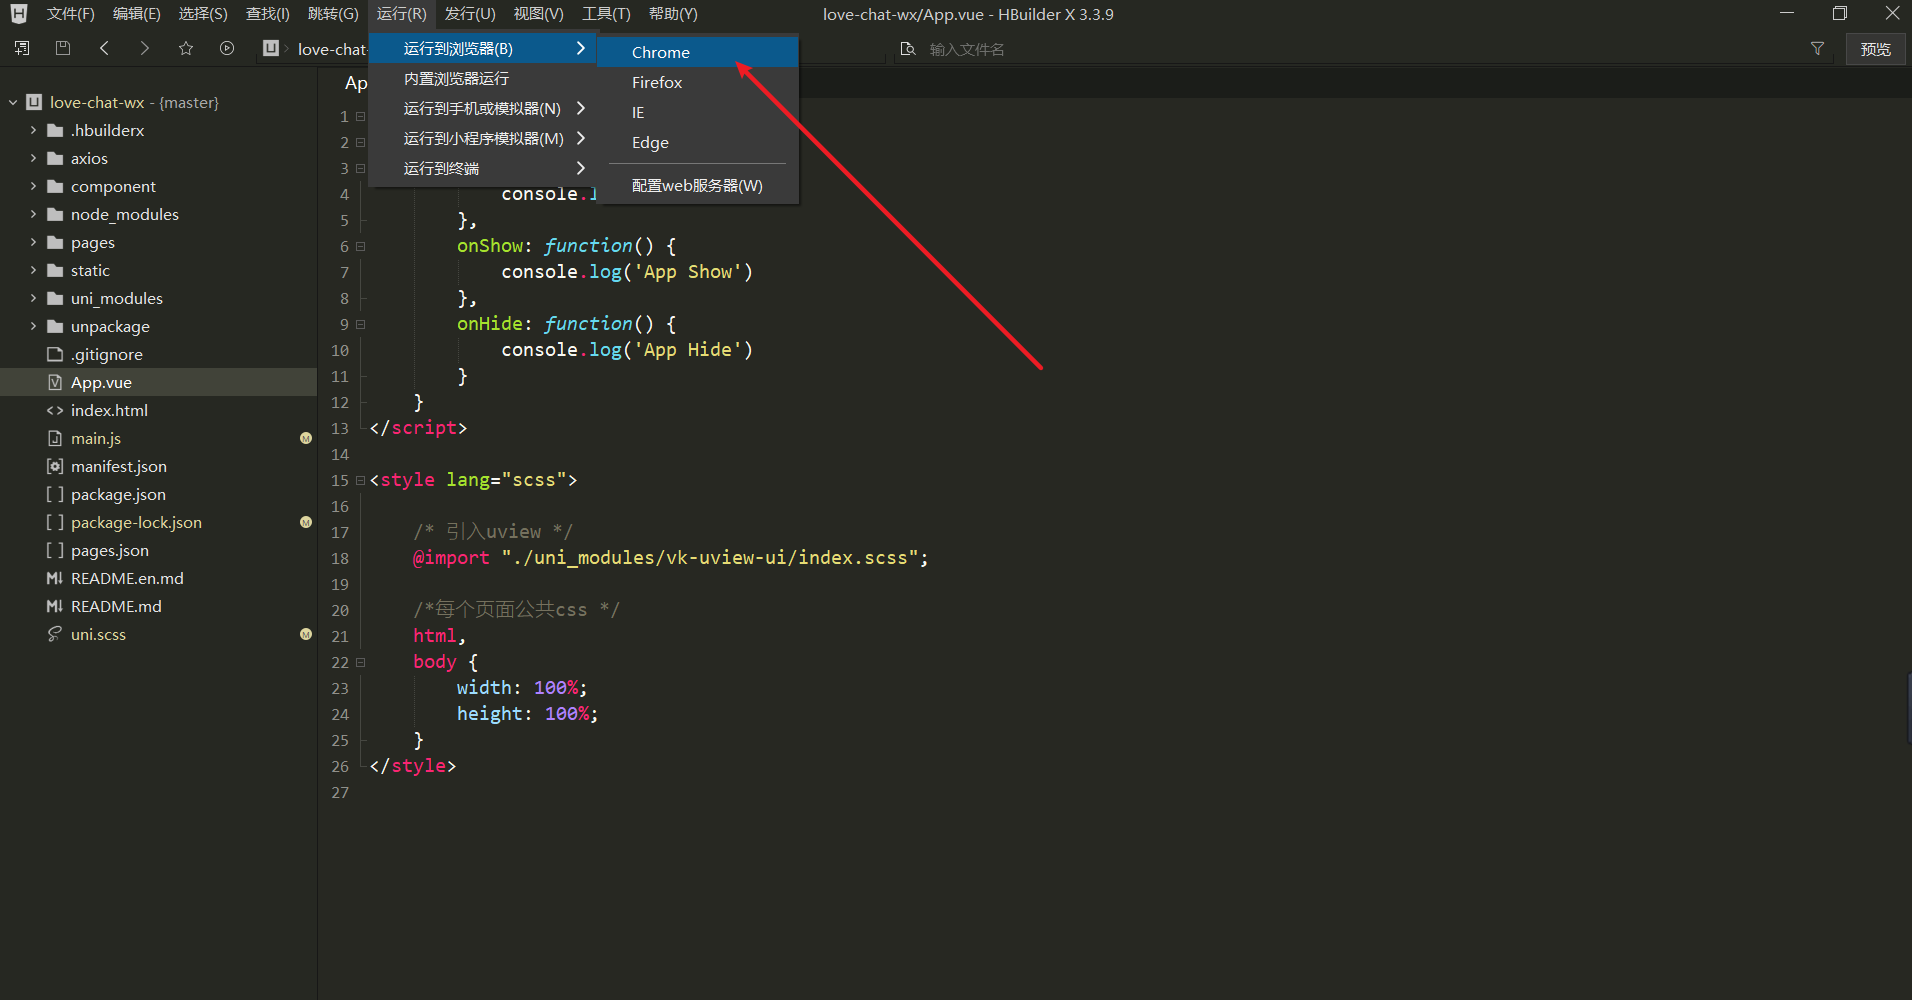The image size is (1912, 1000).
Task: Select Edge from the browser submenu
Action: (x=698, y=142)
